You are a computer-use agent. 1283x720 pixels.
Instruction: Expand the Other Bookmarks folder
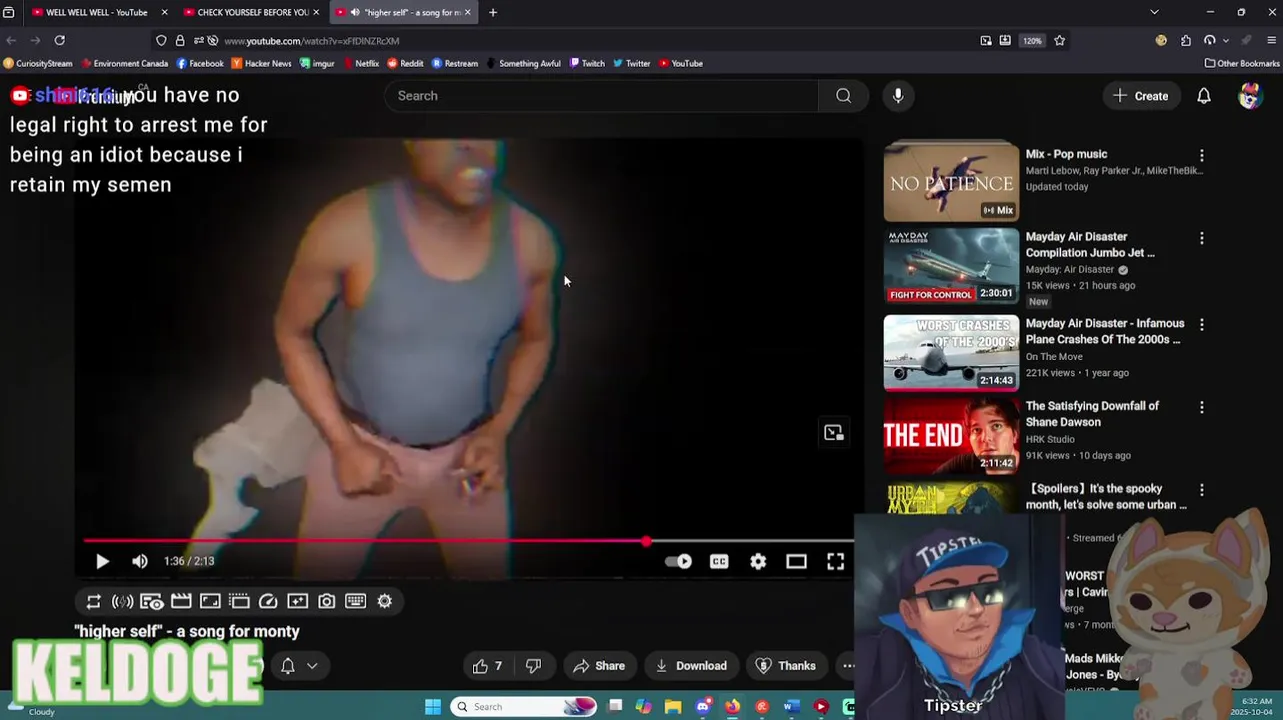click(1242, 63)
